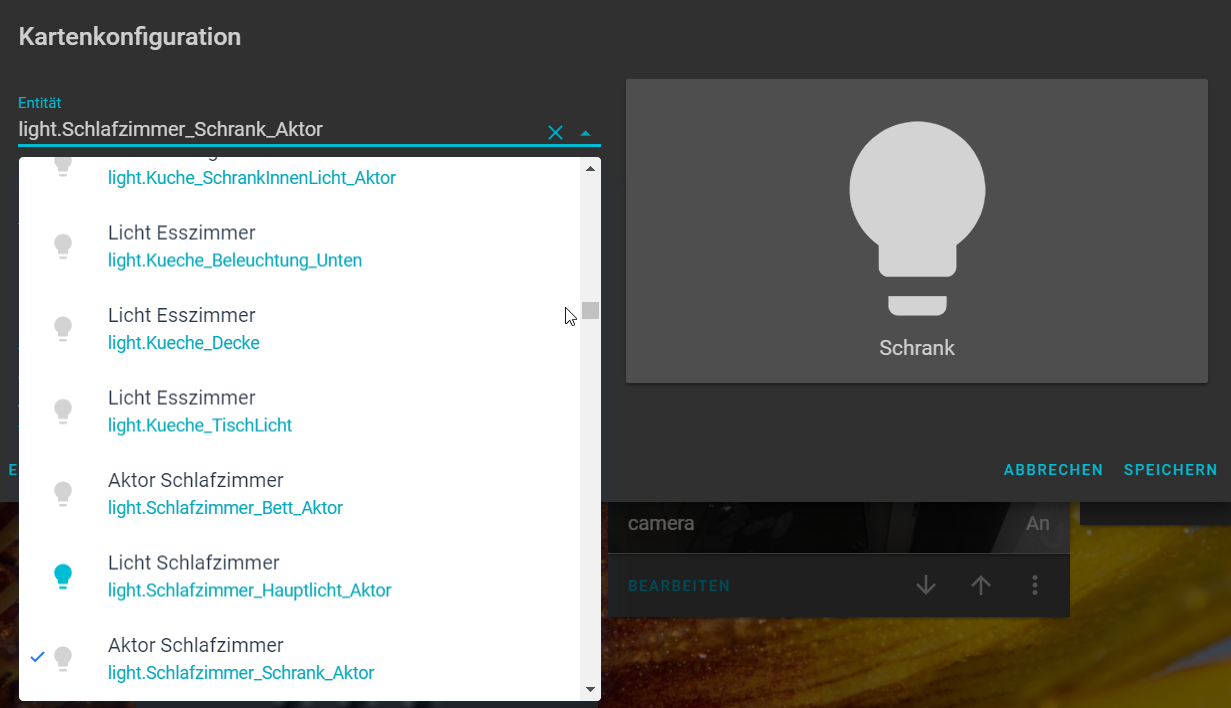The height and width of the screenshot is (708, 1231).
Task: Open camera card three-dot options menu
Action: point(1035,586)
